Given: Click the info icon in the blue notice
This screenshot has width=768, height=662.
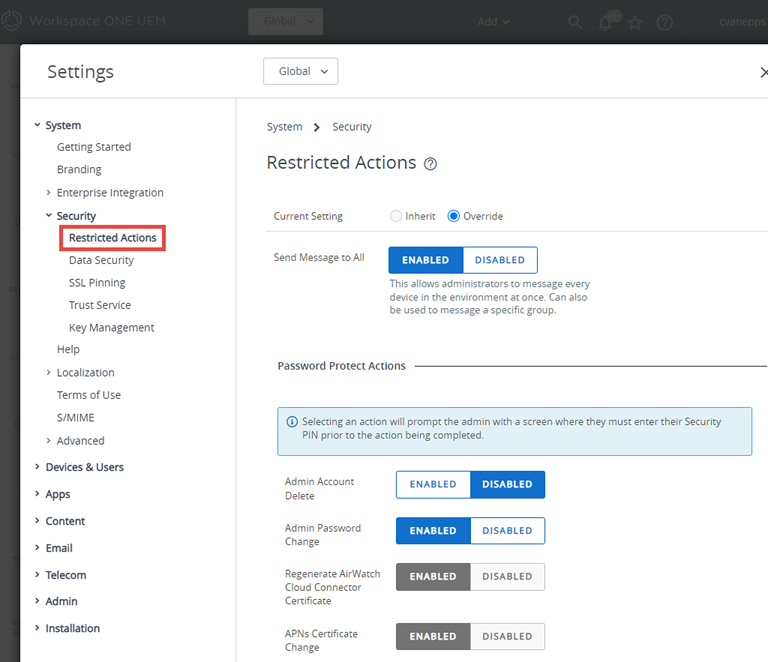Looking at the screenshot, I should coord(292,422).
